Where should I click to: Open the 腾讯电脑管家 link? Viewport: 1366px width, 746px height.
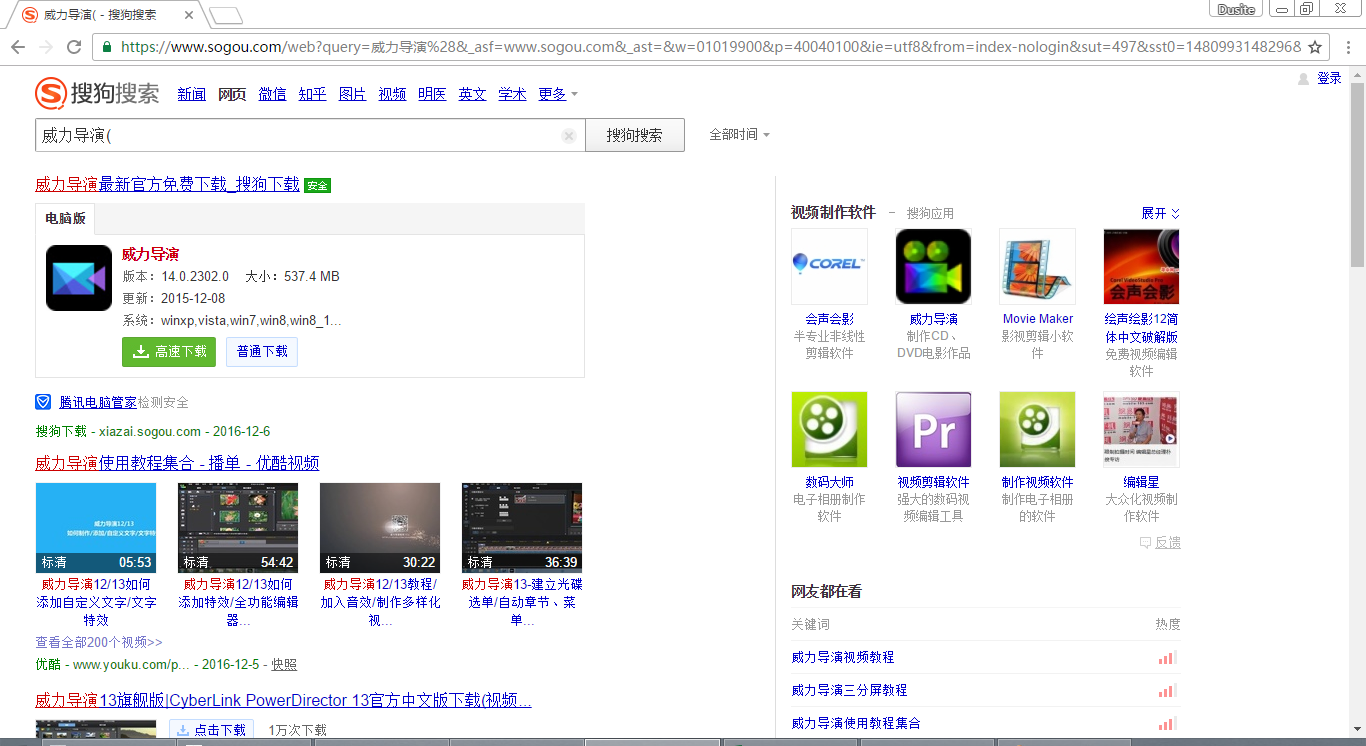98,402
